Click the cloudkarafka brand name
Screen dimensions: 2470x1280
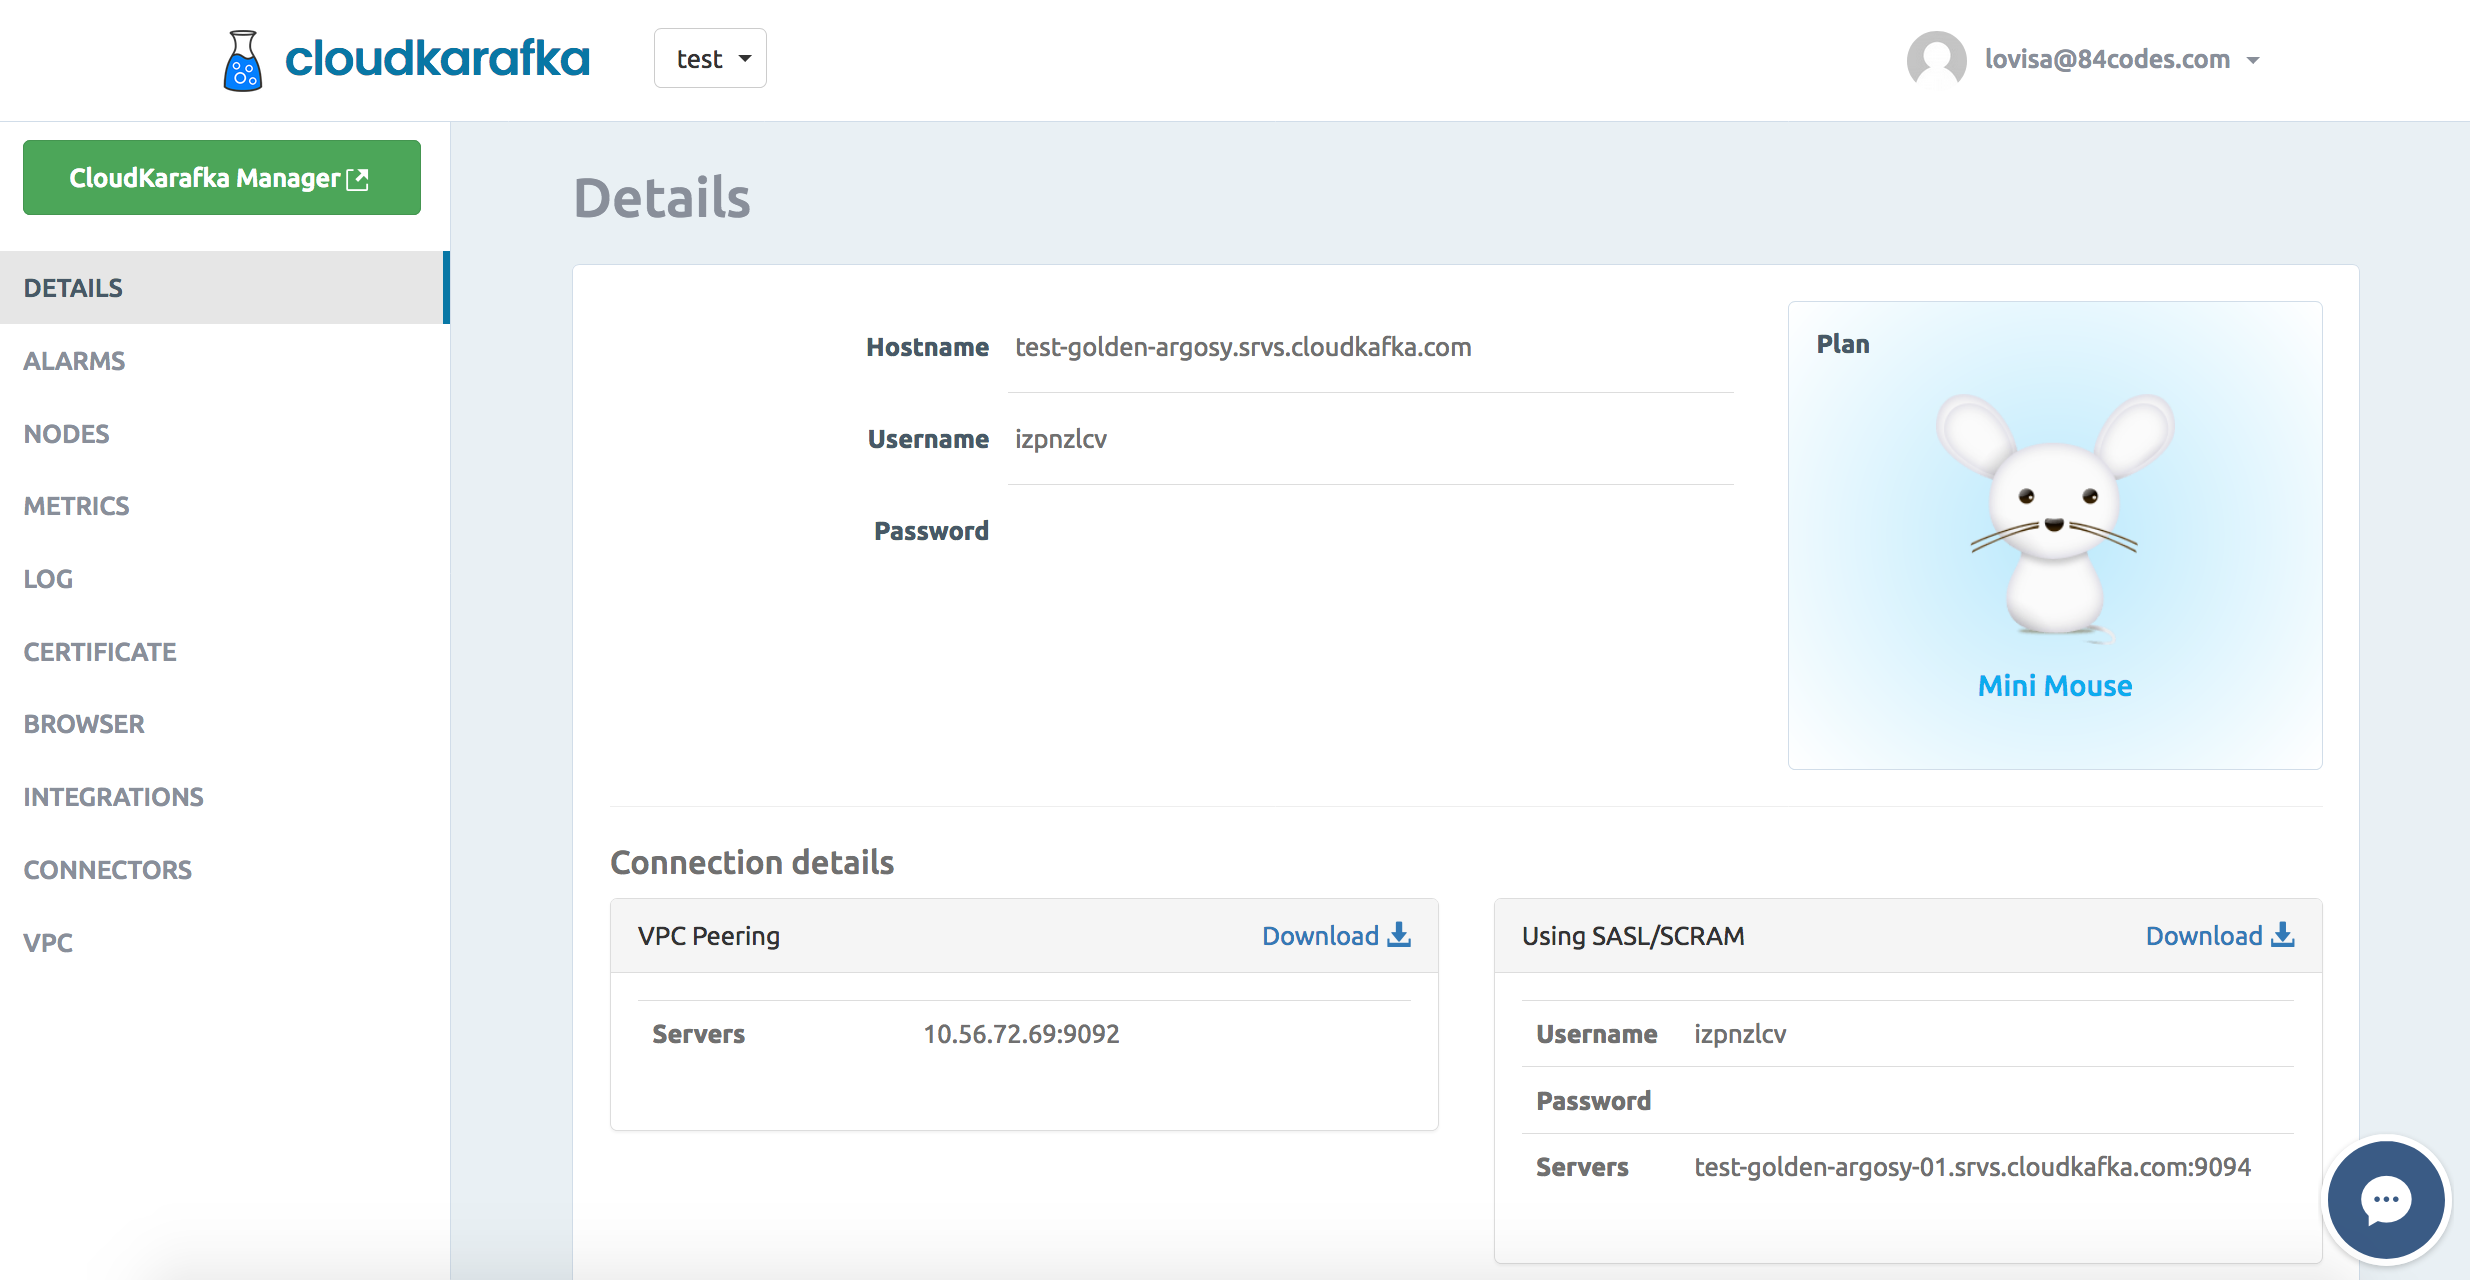(x=437, y=59)
